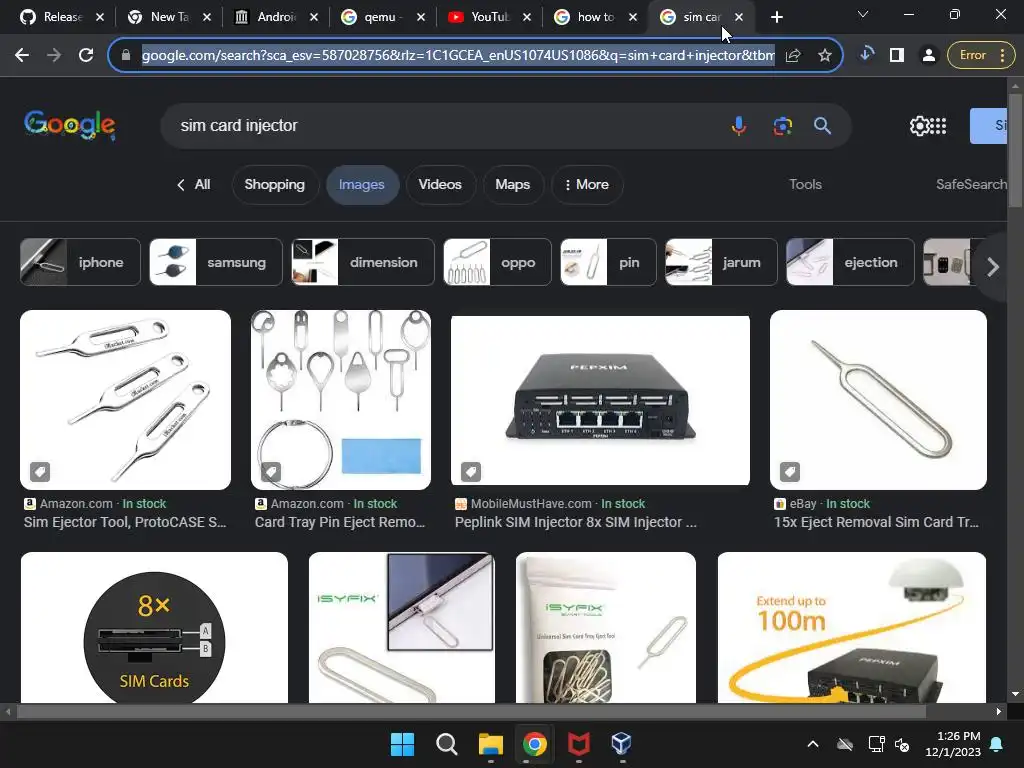This screenshot has height=768, width=1024.
Task: Open the Windows Start menu
Action: 402,744
